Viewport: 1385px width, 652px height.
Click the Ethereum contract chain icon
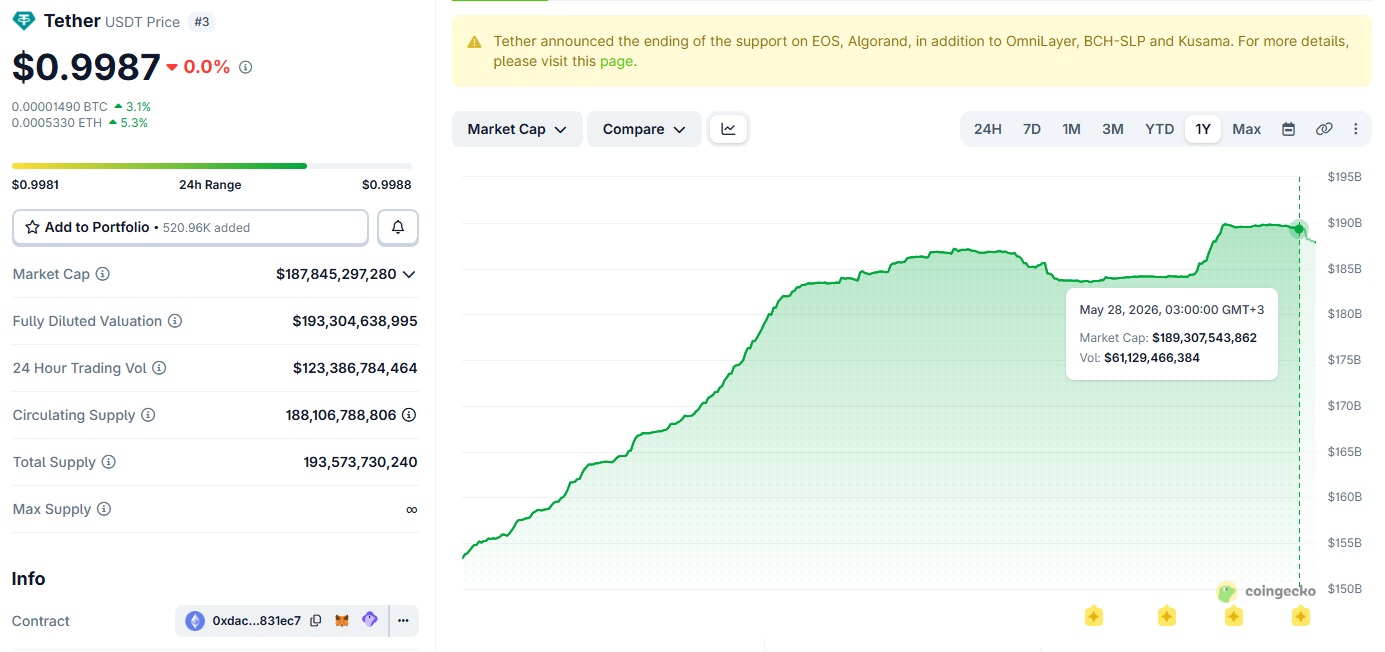[x=195, y=621]
